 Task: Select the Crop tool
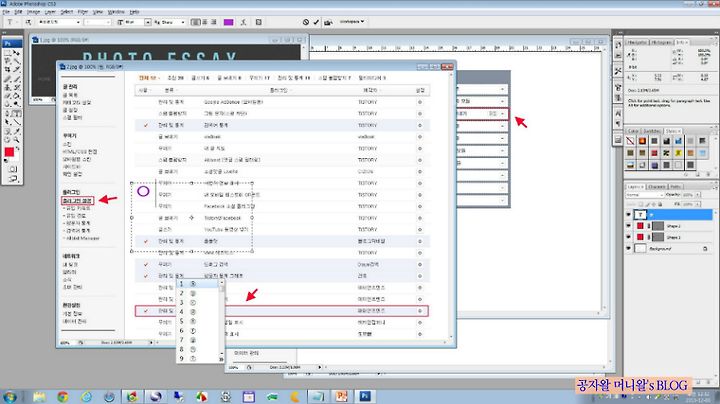pyautogui.click(x=8, y=69)
